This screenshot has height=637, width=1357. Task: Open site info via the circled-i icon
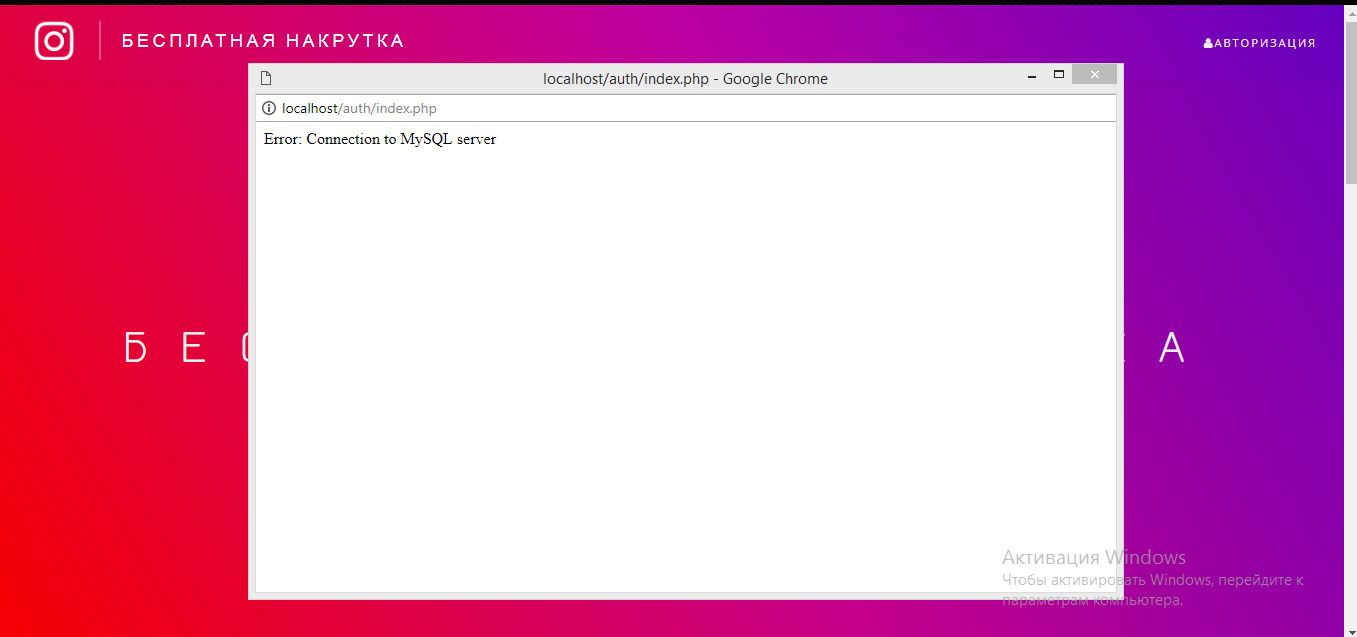click(268, 108)
